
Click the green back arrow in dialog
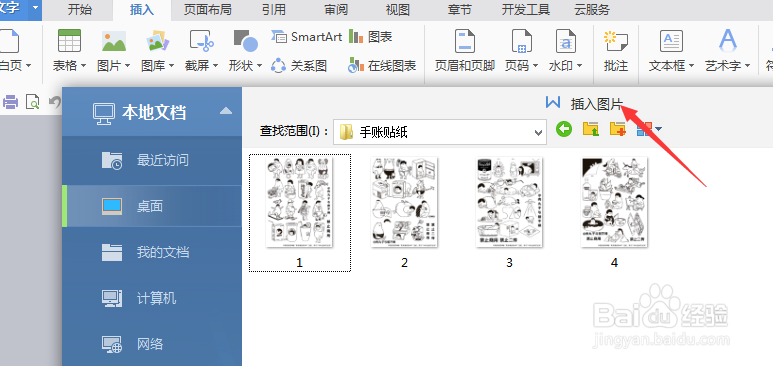click(x=564, y=129)
